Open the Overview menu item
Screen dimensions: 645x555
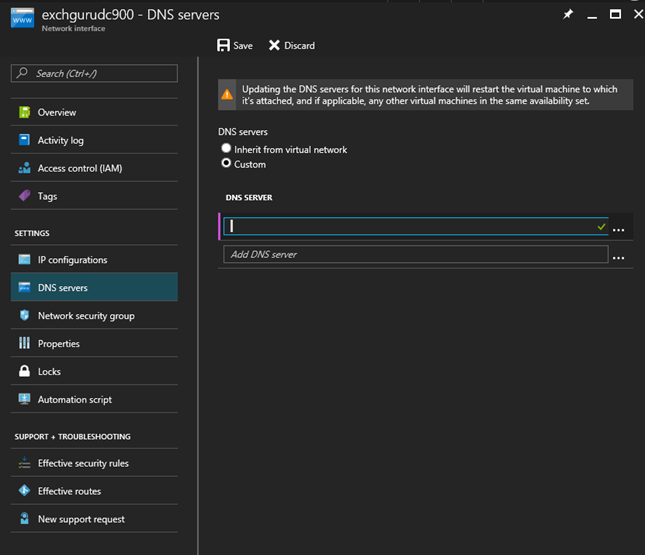(x=94, y=112)
